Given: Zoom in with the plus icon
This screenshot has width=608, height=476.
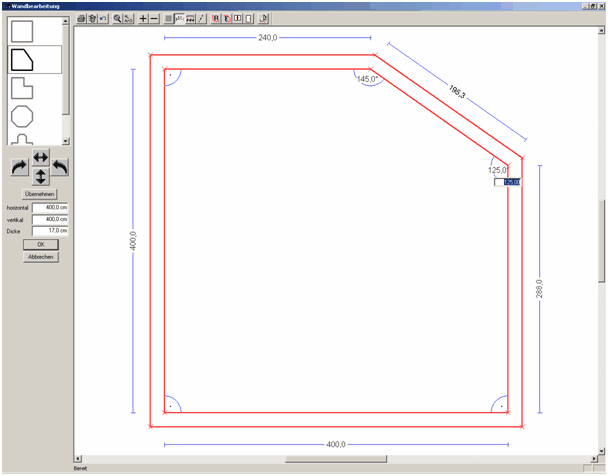Looking at the screenshot, I should click(x=142, y=18).
